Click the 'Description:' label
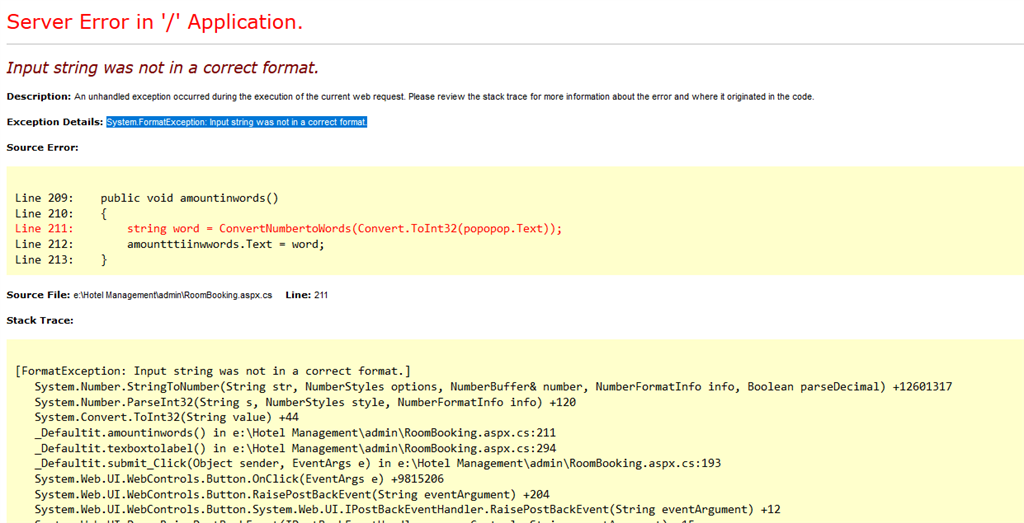Screen dimensions: 1024x523 [39, 97]
